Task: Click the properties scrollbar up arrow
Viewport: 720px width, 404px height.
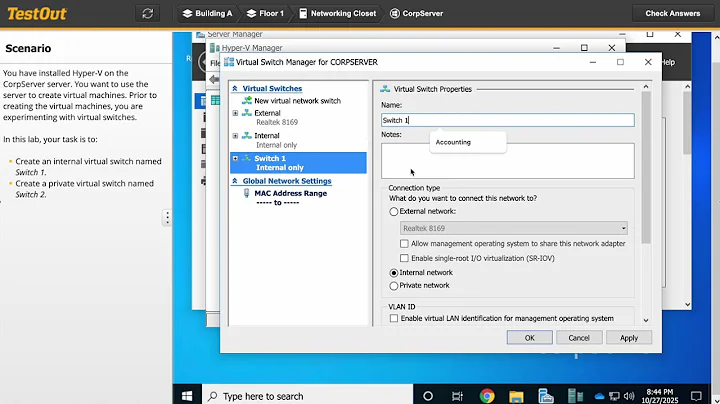Action: tap(646, 87)
